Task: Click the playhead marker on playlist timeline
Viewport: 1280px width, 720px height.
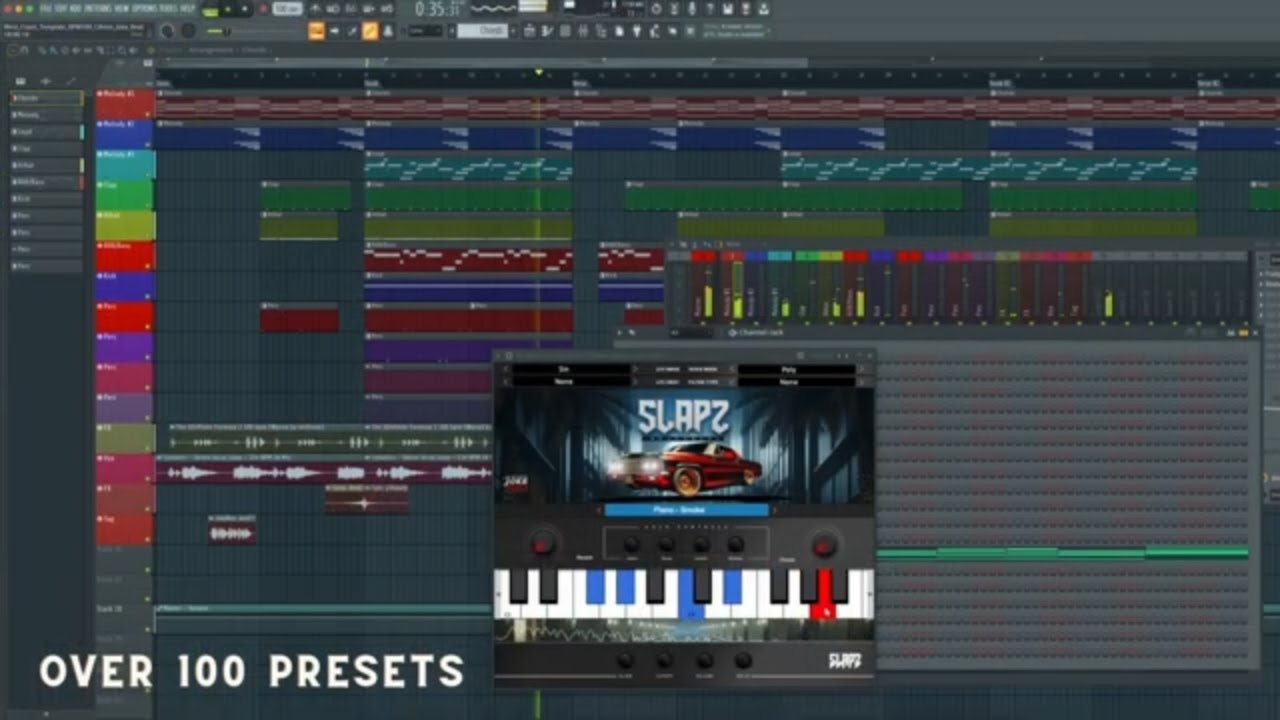Action: click(x=539, y=72)
